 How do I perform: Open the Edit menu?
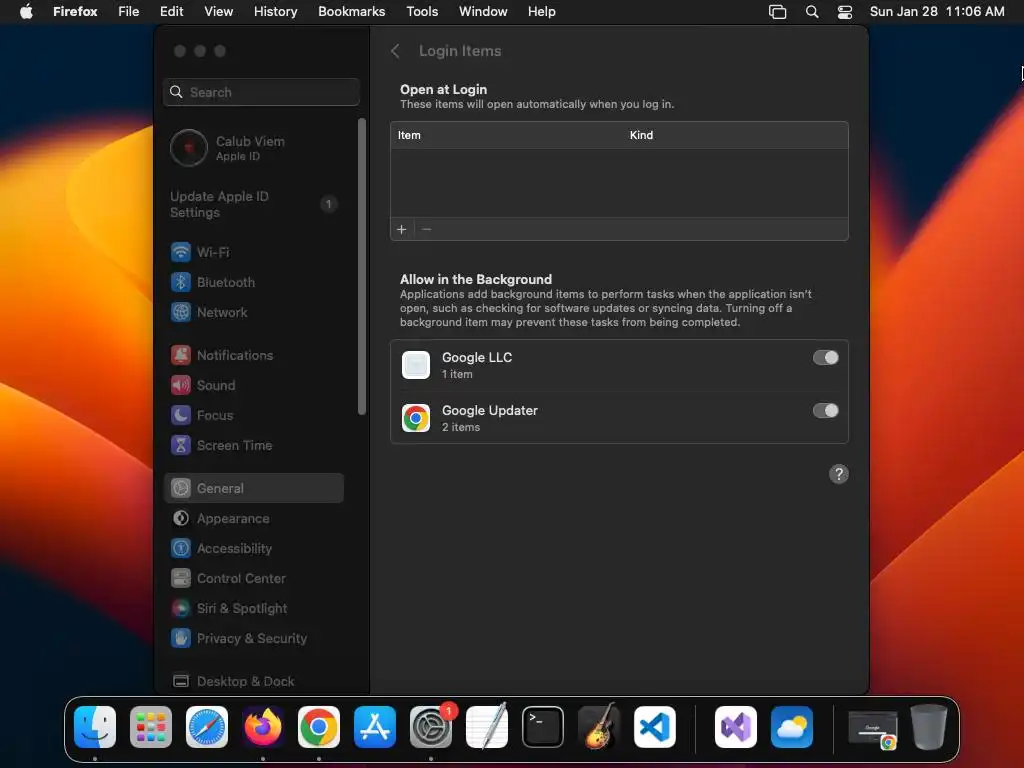click(x=172, y=11)
